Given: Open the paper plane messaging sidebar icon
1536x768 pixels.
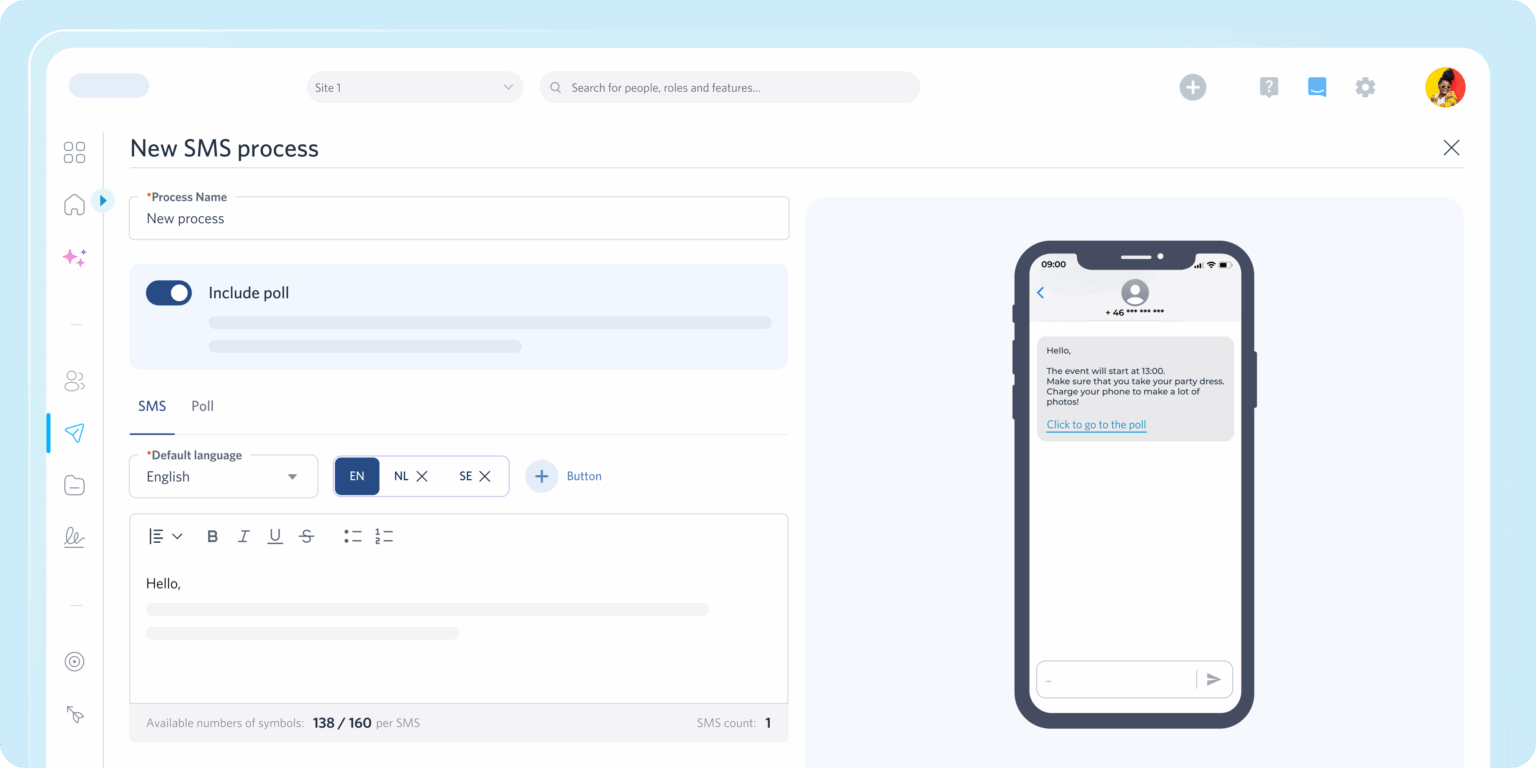Looking at the screenshot, I should (x=74, y=433).
